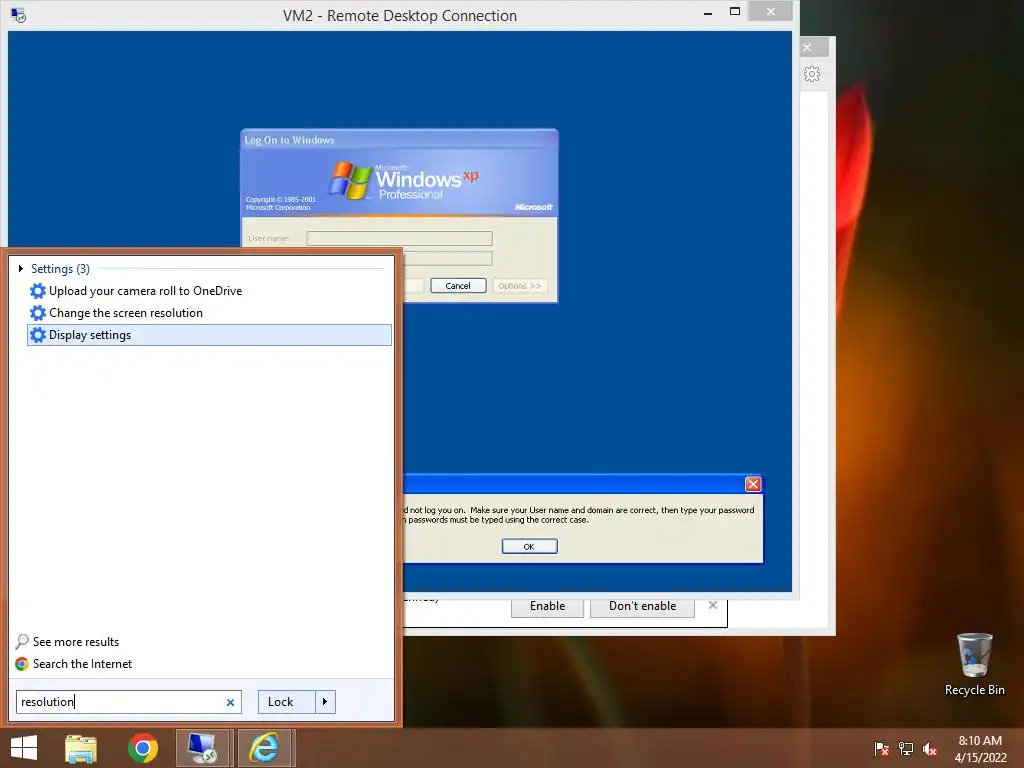This screenshot has width=1024, height=768.
Task: Click gear icon beside Upload camera roll
Action: click(x=38, y=291)
